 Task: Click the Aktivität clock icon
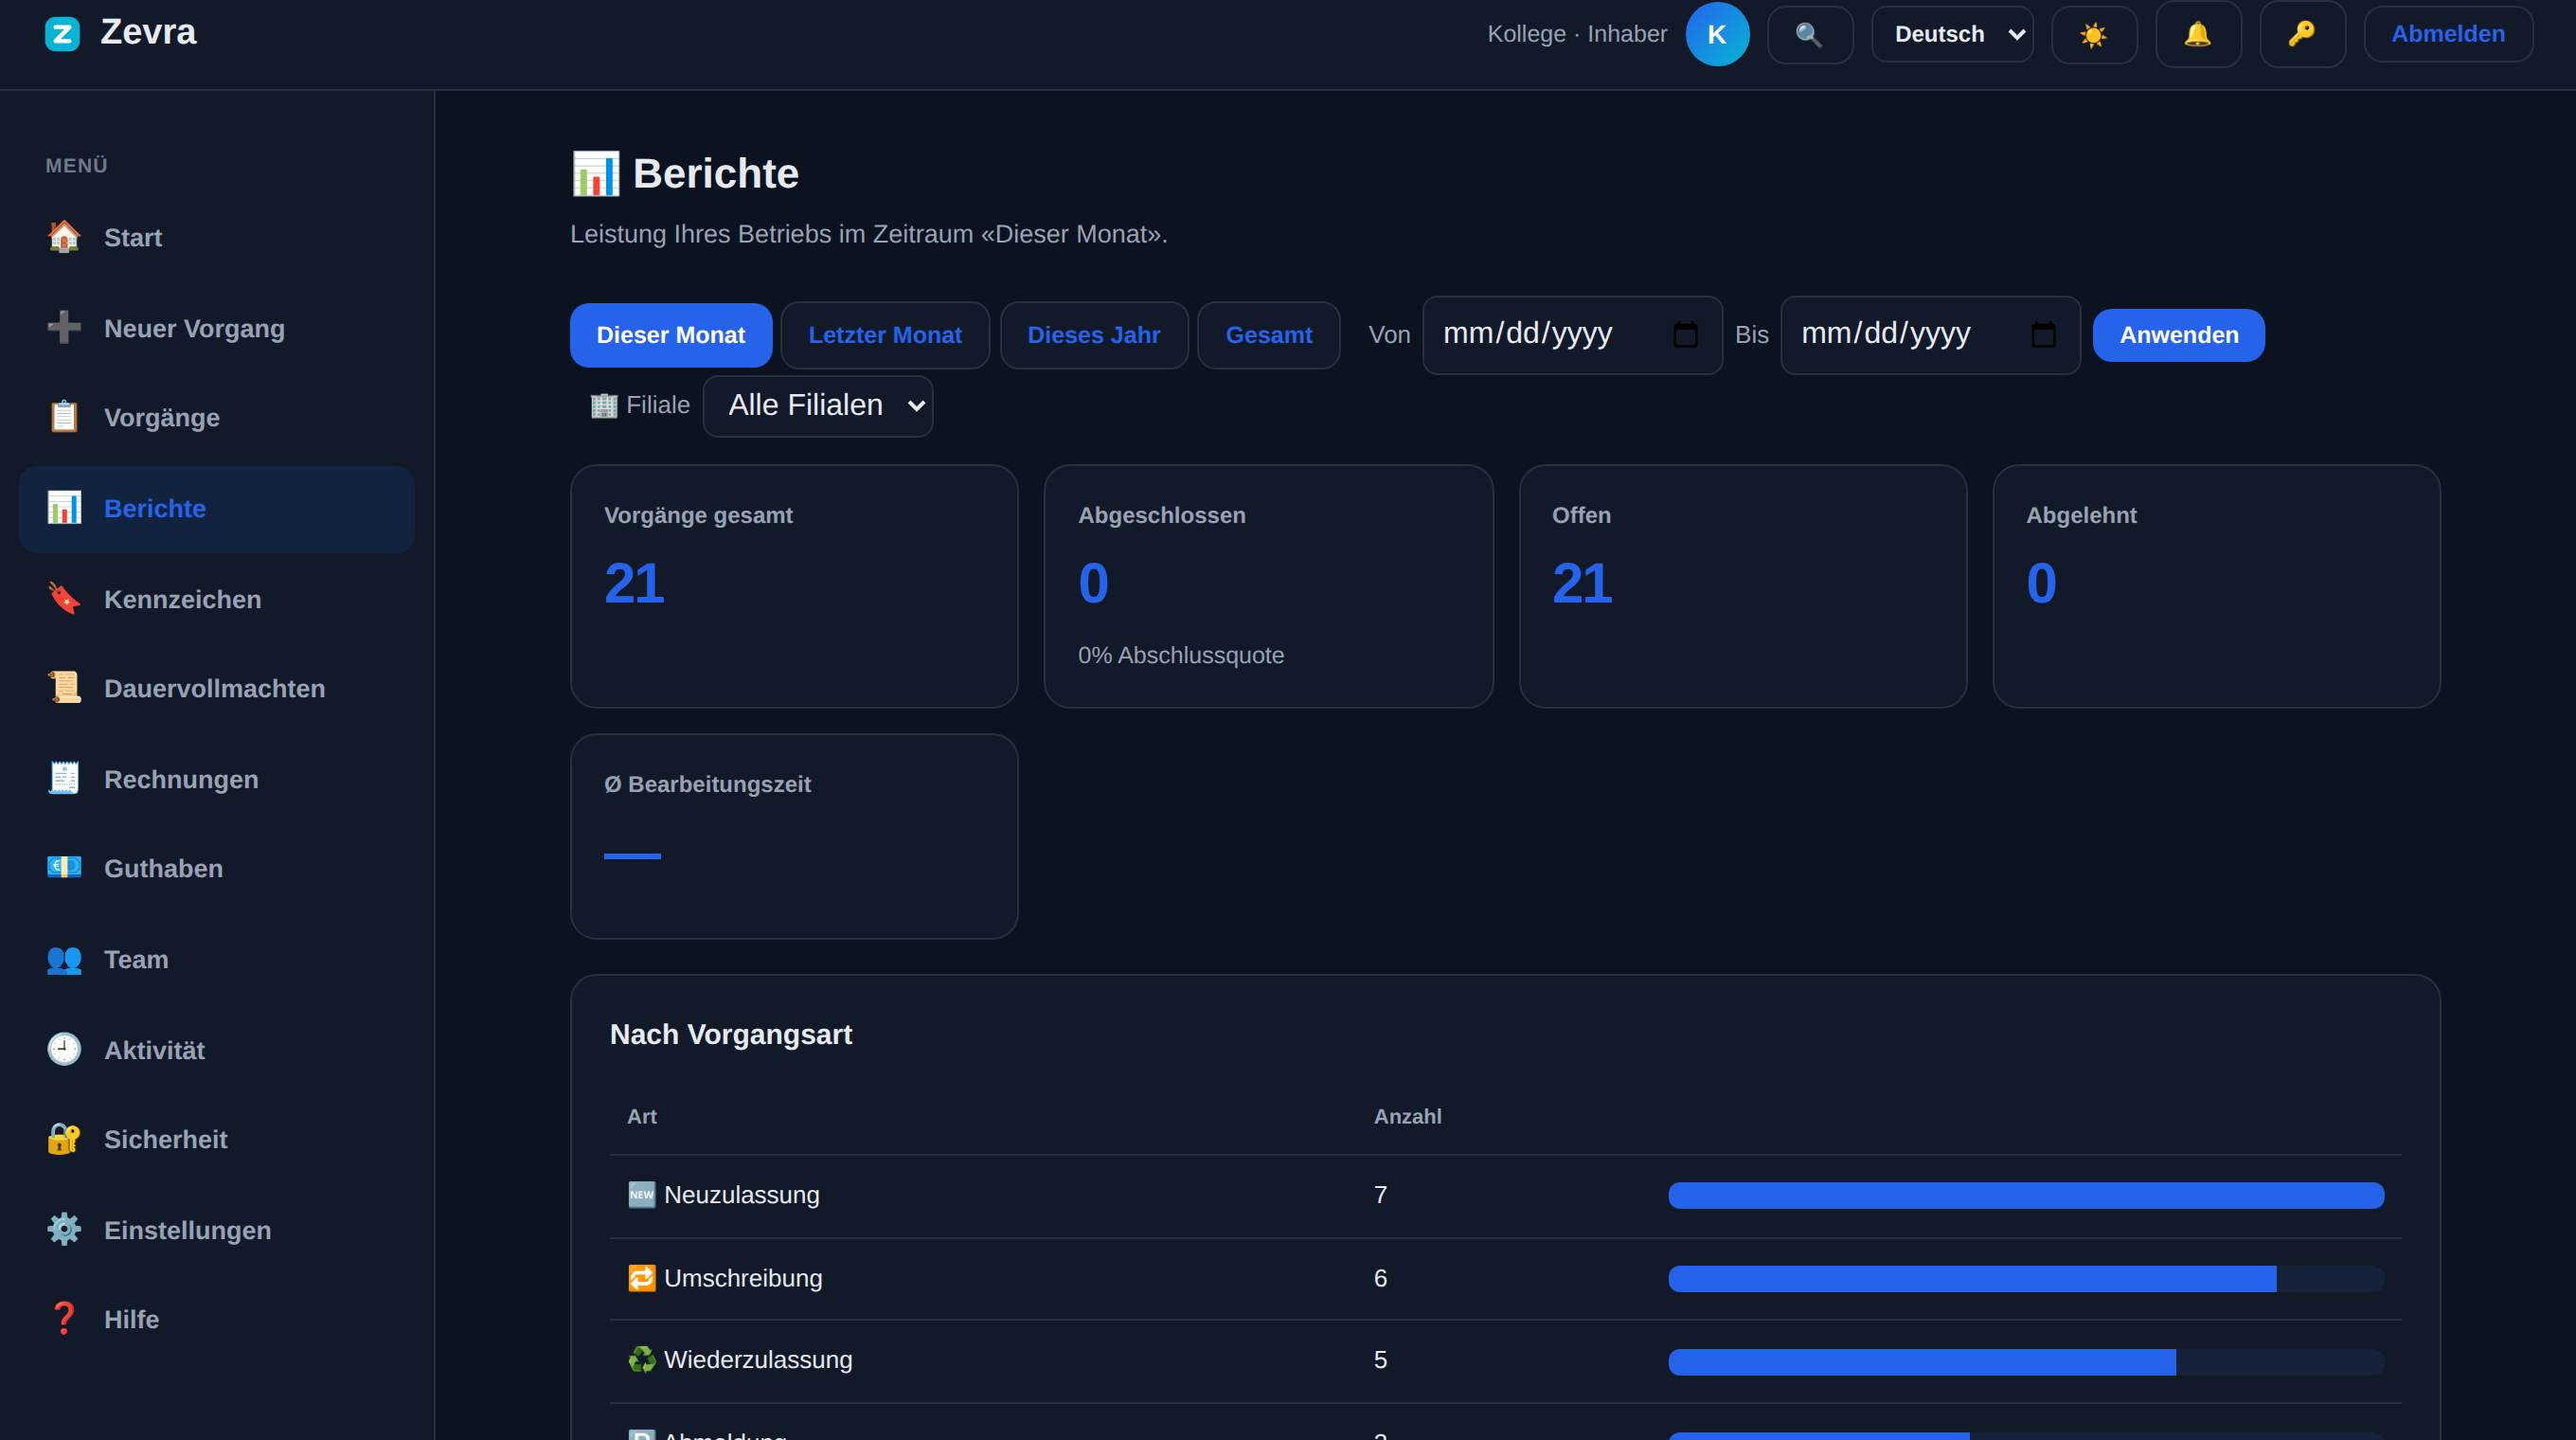click(64, 1050)
